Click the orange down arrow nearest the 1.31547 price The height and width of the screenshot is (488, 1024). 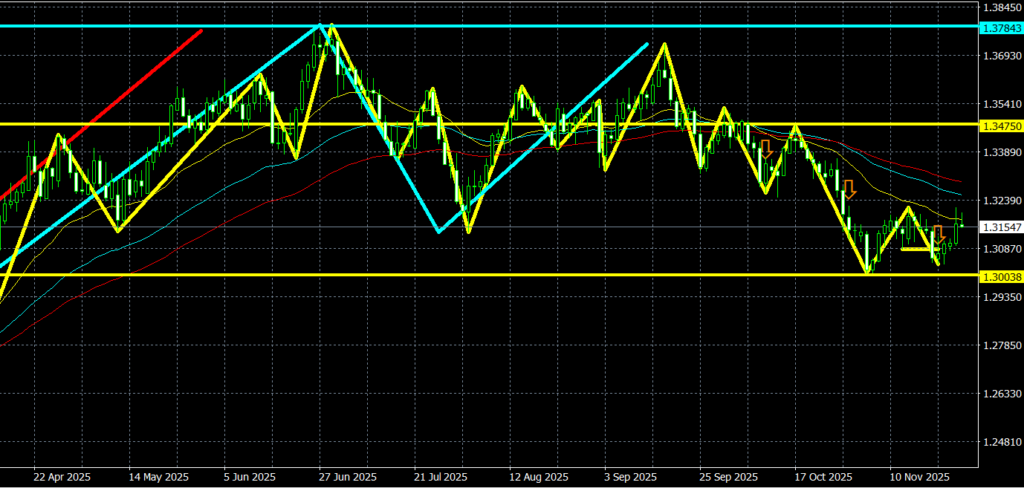pyautogui.click(x=937, y=235)
